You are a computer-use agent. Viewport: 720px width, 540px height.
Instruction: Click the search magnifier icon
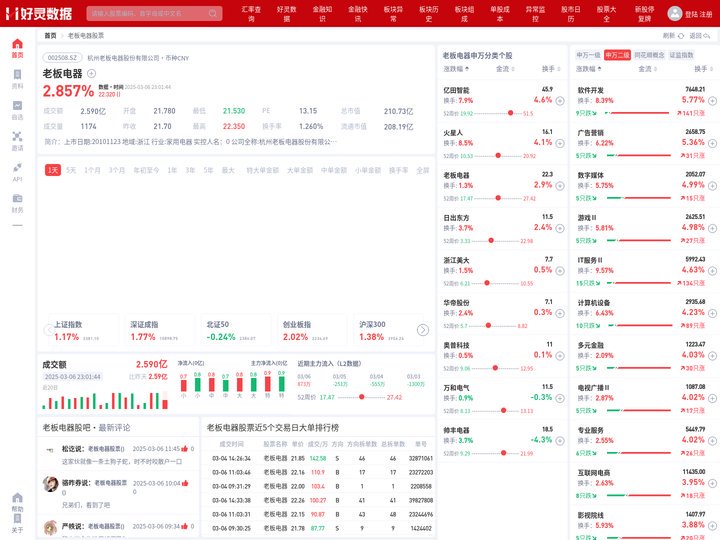click(x=213, y=13)
